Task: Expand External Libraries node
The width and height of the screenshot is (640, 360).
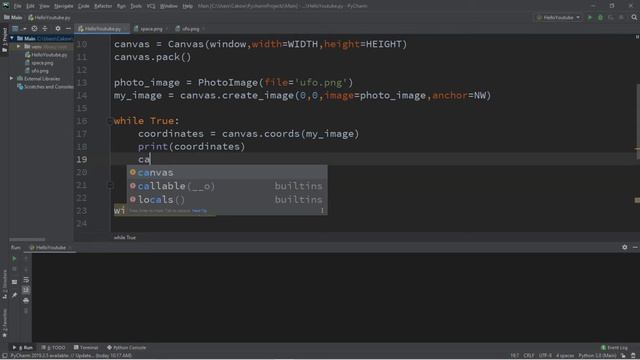Action: click(11, 78)
